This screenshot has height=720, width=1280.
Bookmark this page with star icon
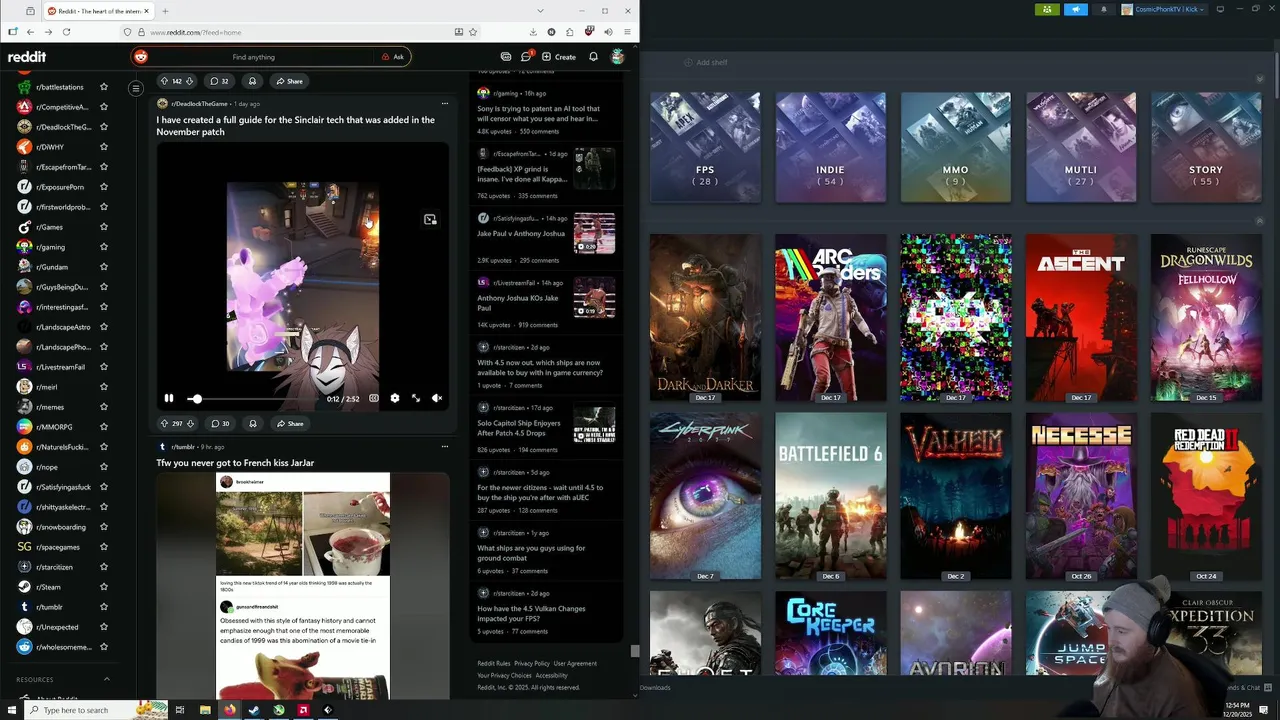(x=473, y=32)
